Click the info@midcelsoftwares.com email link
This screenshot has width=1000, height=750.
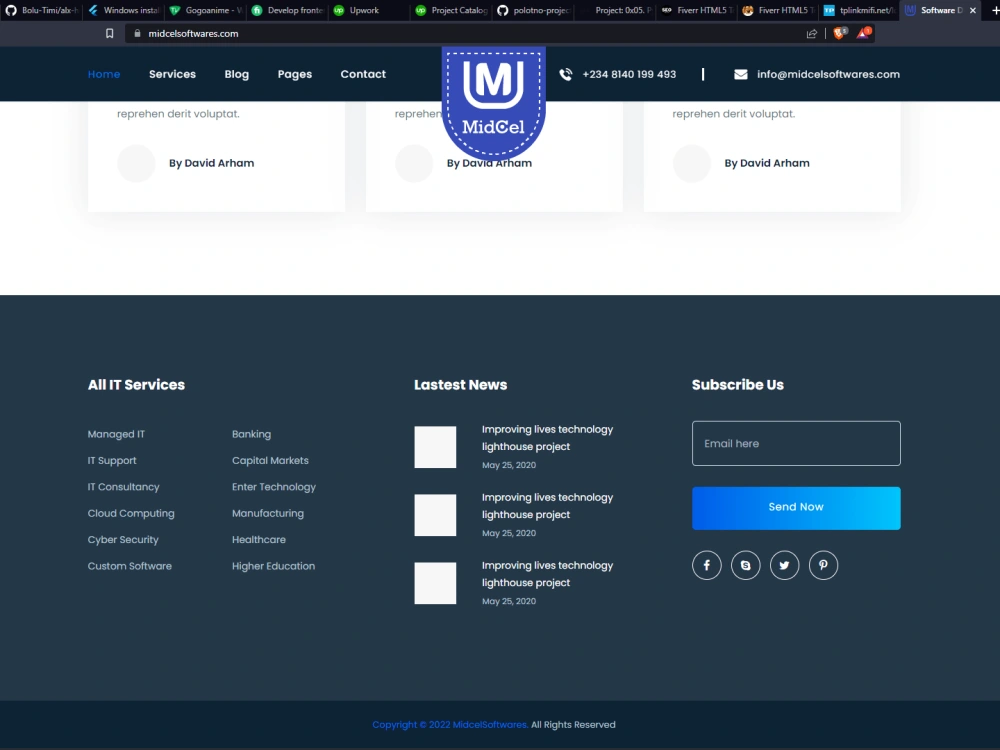click(828, 74)
